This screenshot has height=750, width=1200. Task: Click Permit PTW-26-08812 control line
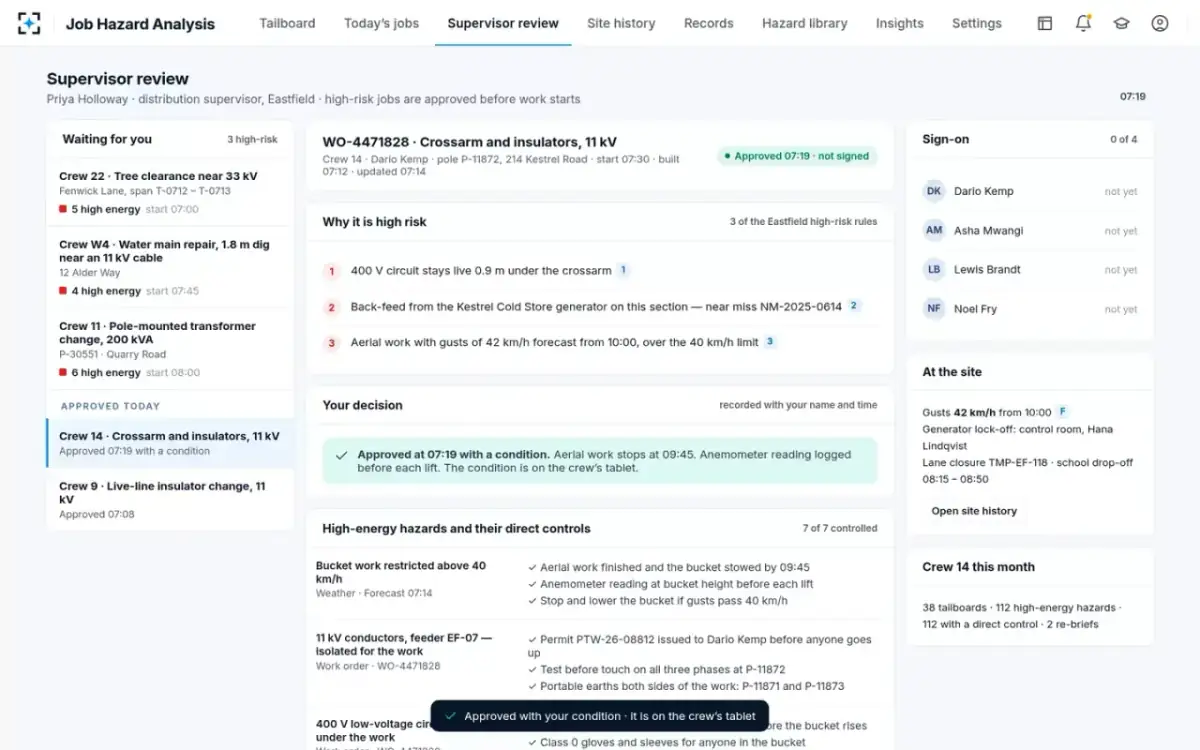coord(700,646)
